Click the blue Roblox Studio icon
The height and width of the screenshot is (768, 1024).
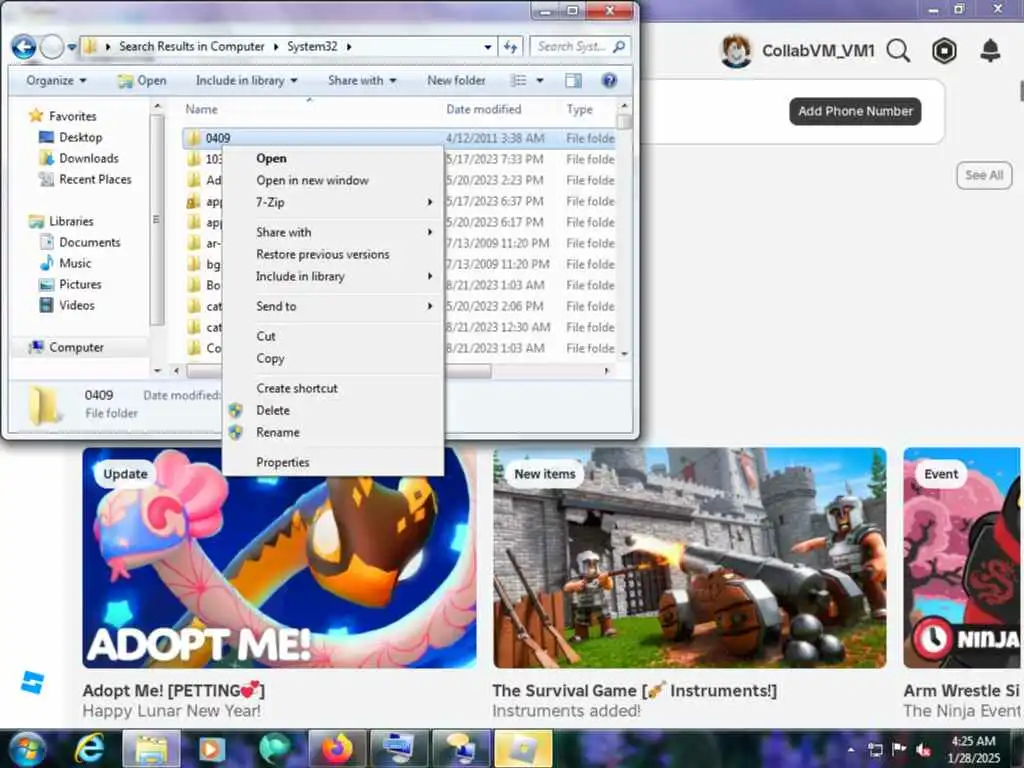32,682
